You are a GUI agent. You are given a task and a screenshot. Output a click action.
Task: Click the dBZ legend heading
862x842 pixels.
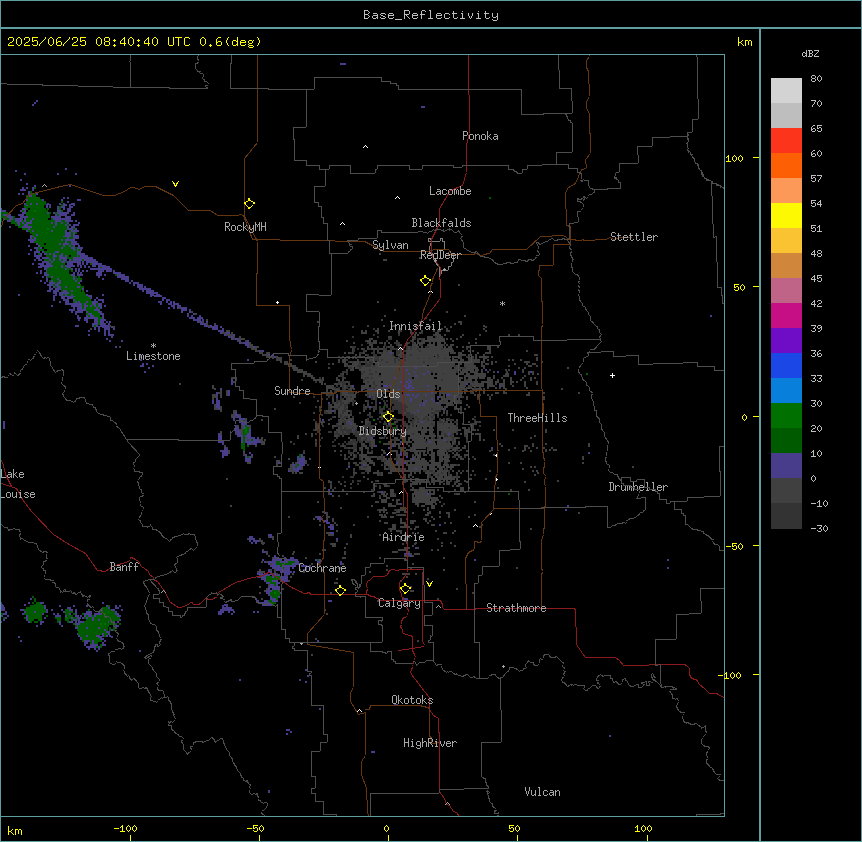tap(810, 53)
